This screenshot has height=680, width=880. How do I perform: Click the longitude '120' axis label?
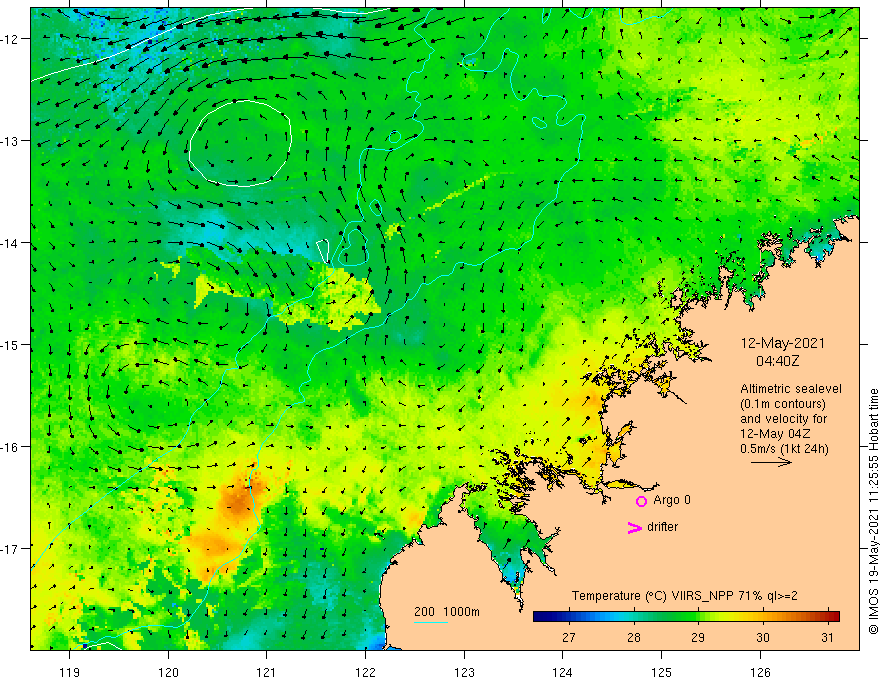coord(168,672)
